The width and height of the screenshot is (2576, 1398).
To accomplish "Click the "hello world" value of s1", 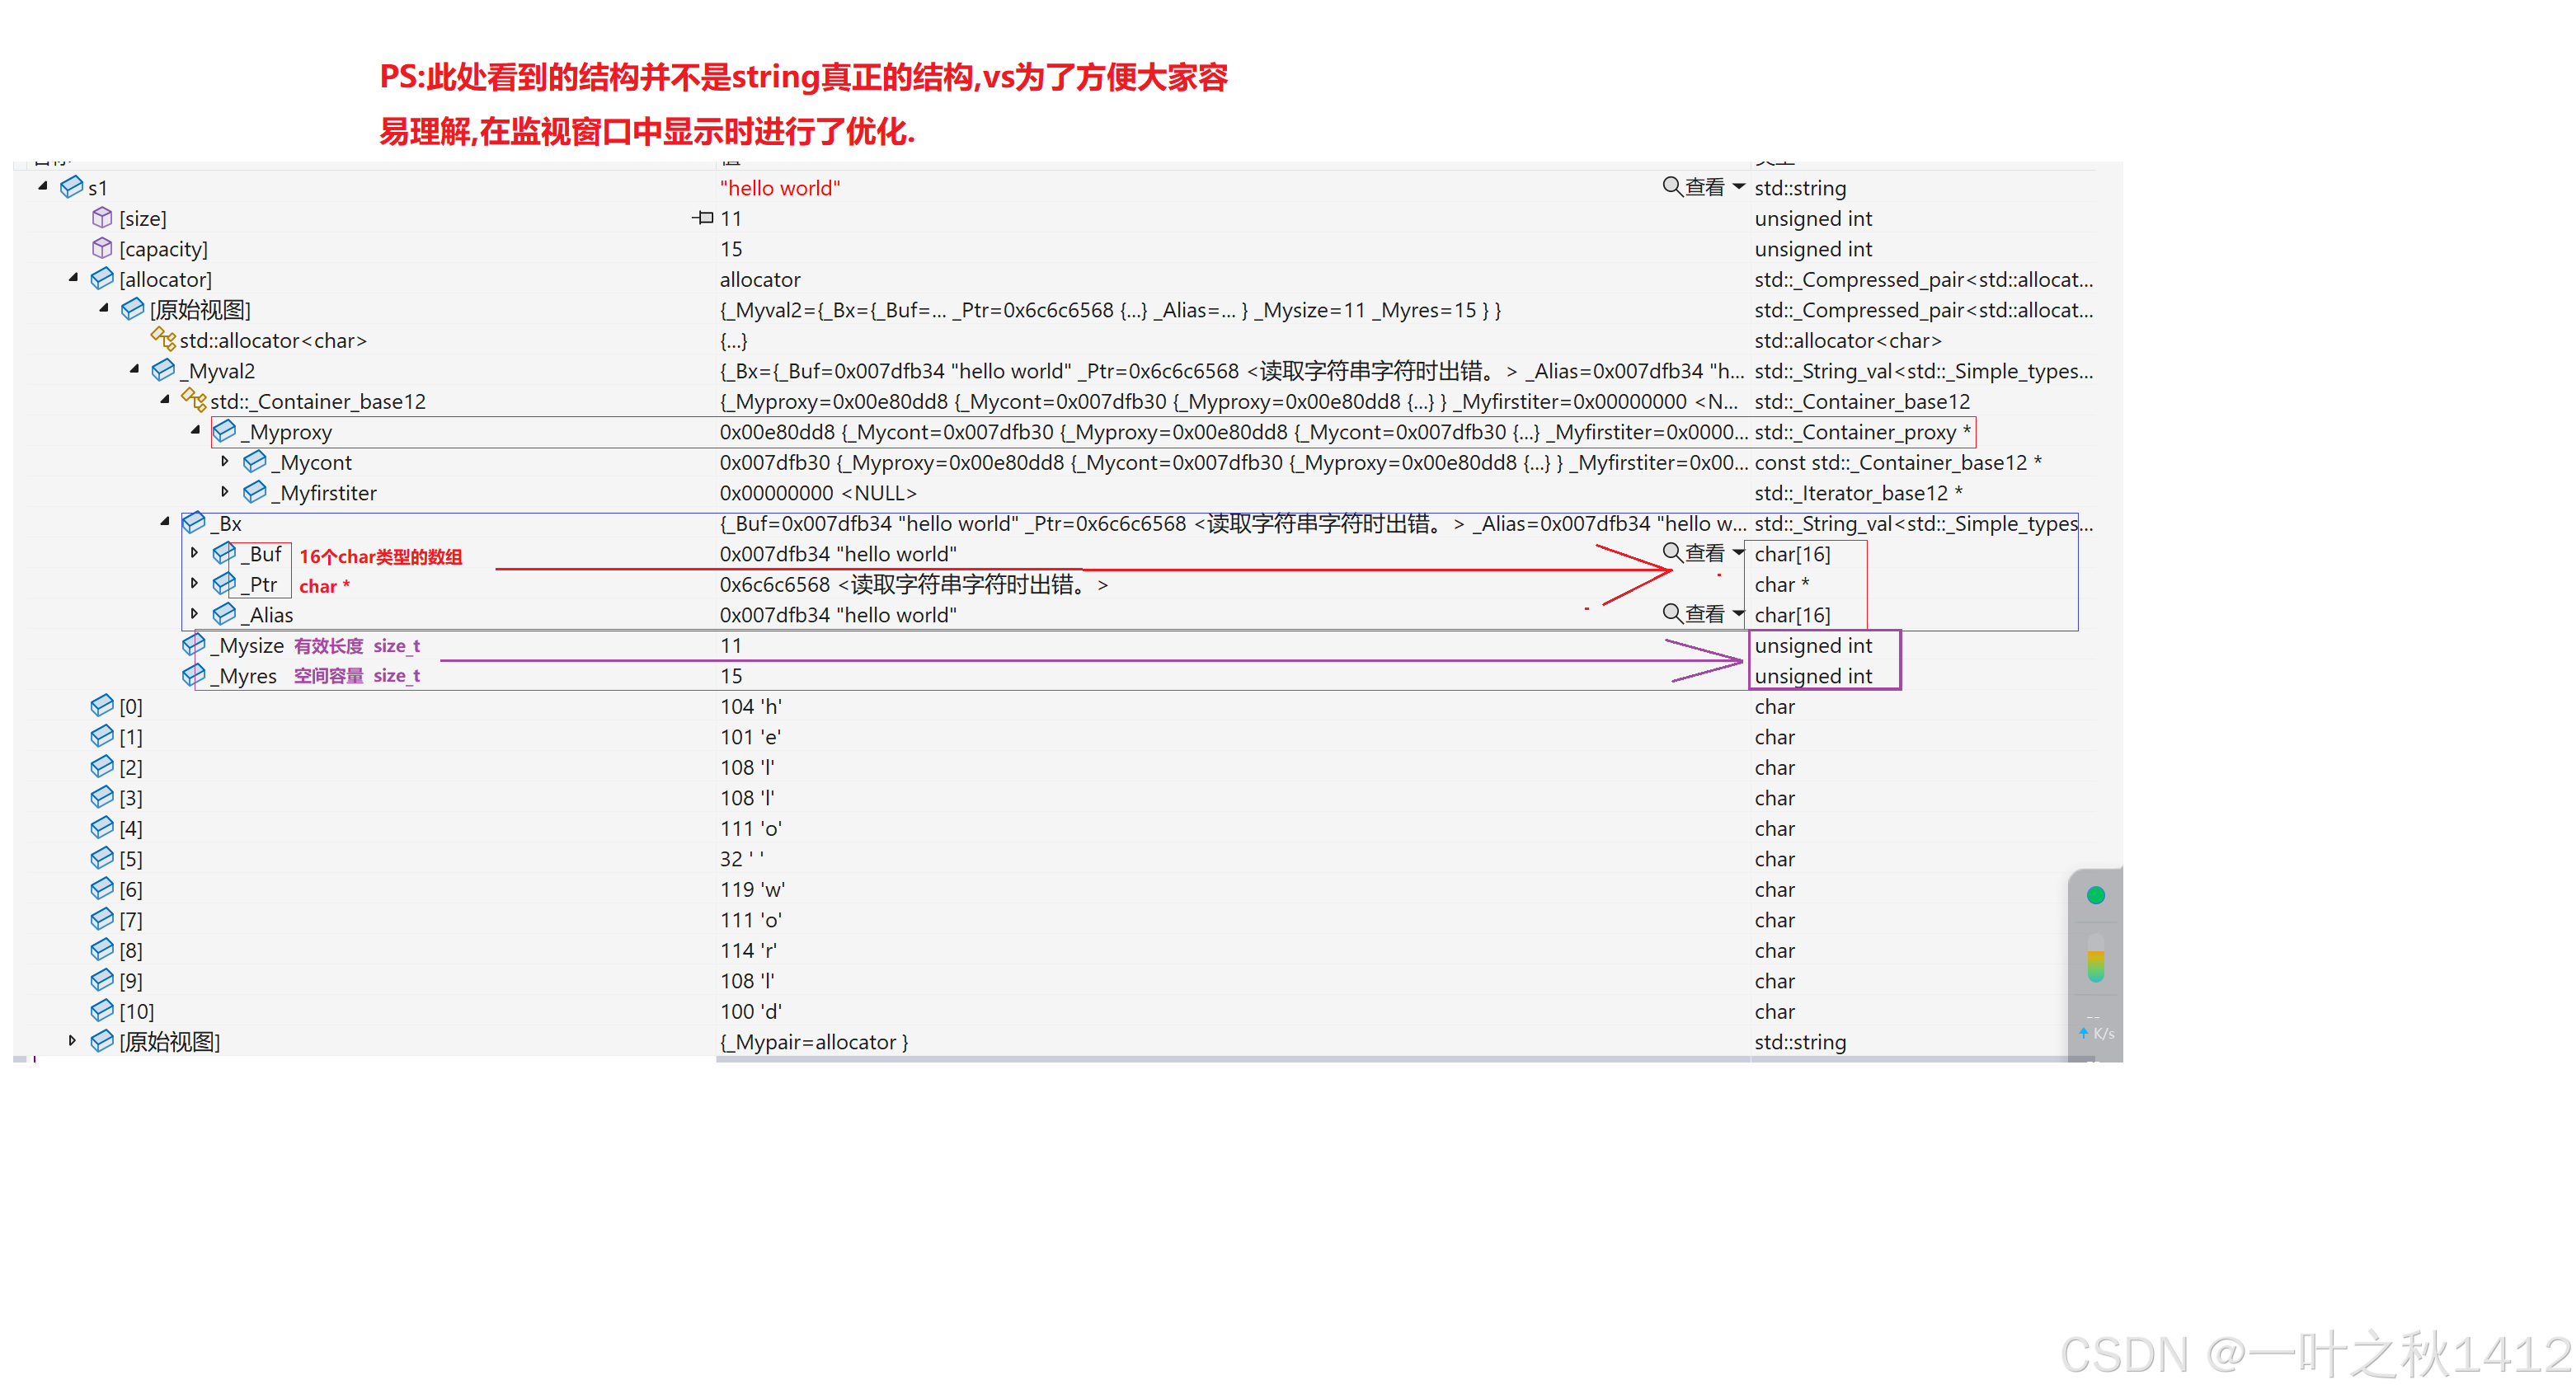I will [x=779, y=188].
